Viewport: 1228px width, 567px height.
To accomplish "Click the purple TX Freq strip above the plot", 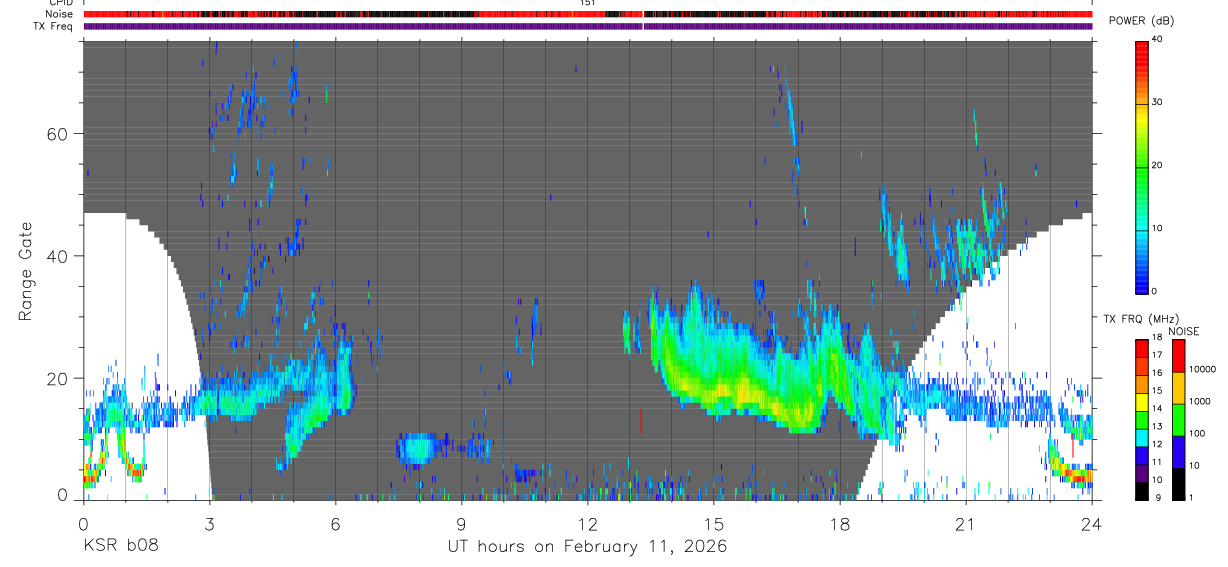I will [588, 26].
